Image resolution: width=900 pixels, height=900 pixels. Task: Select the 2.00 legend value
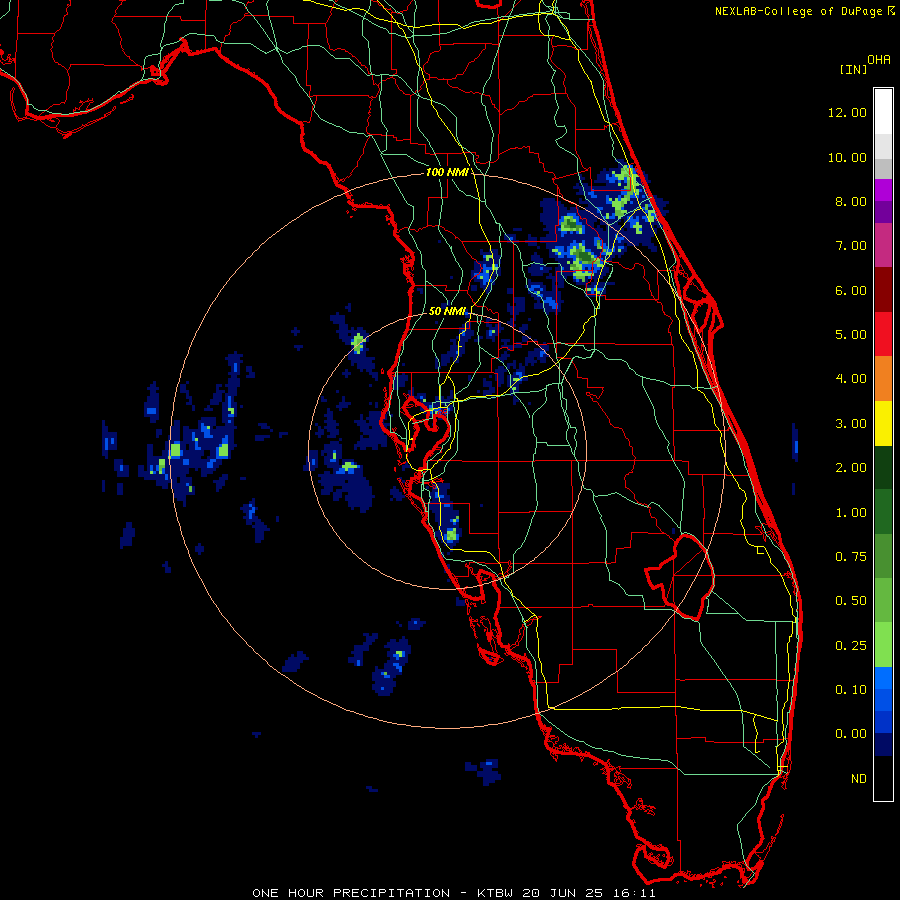coord(851,468)
